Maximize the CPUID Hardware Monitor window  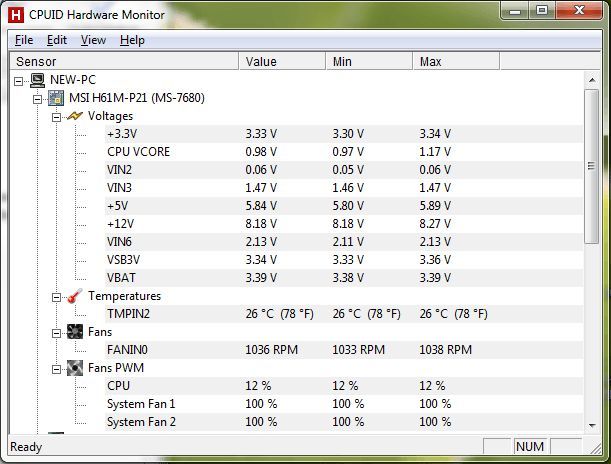[x=542, y=12]
